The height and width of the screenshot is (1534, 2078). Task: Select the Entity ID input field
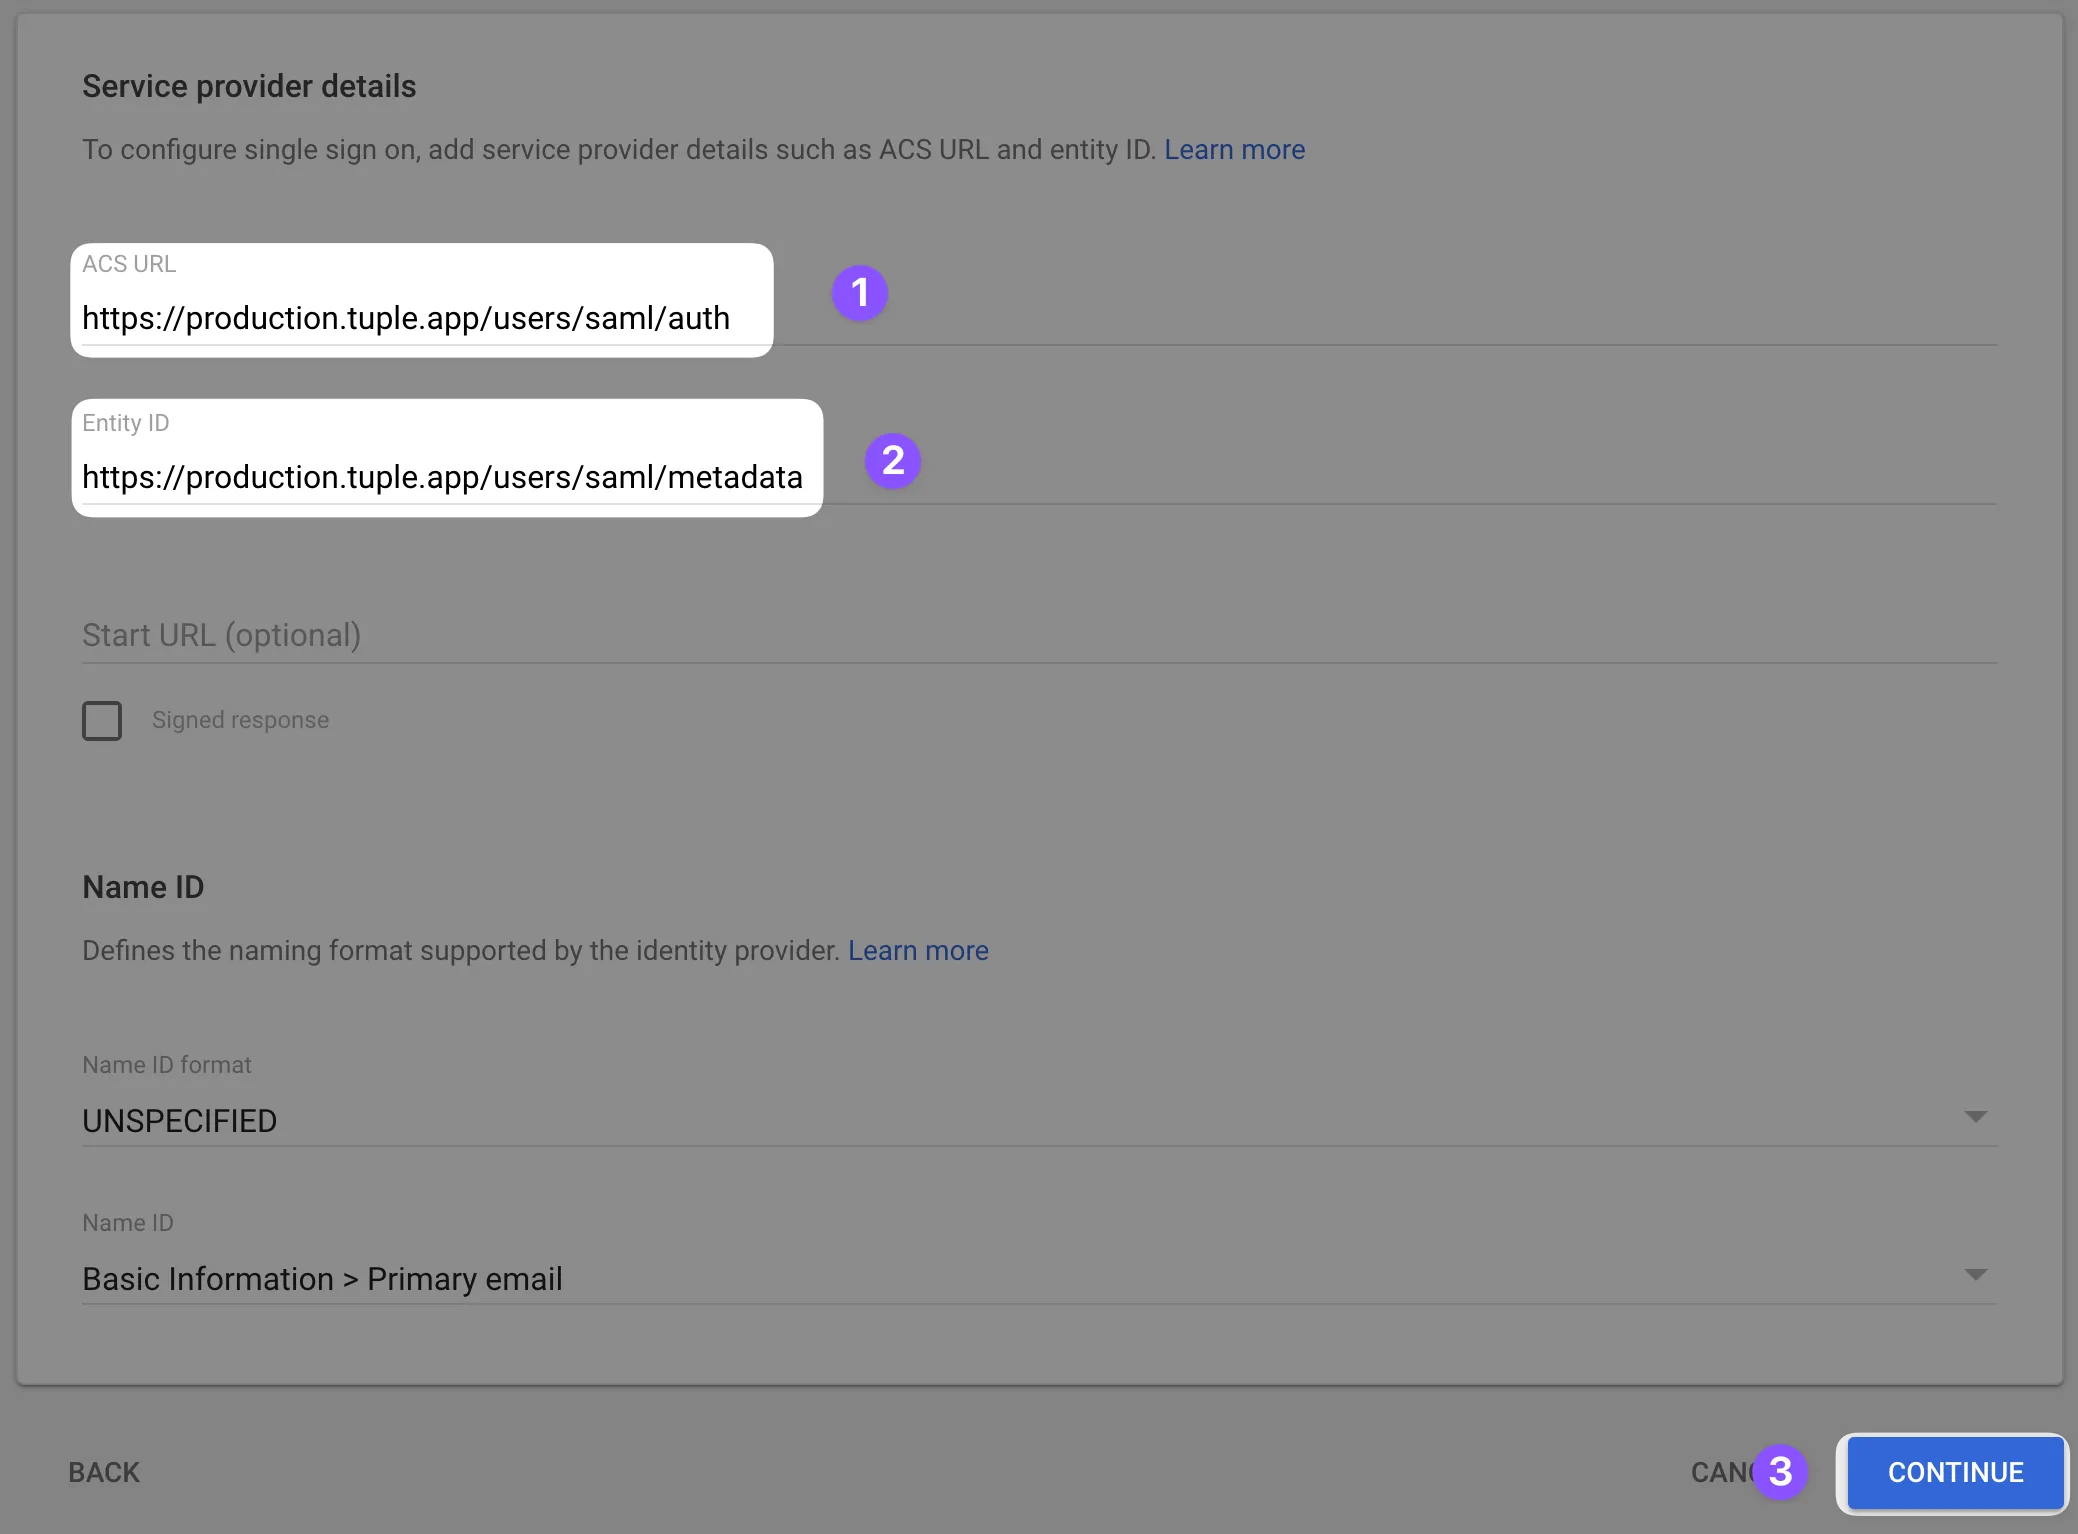tap(443, 477)
